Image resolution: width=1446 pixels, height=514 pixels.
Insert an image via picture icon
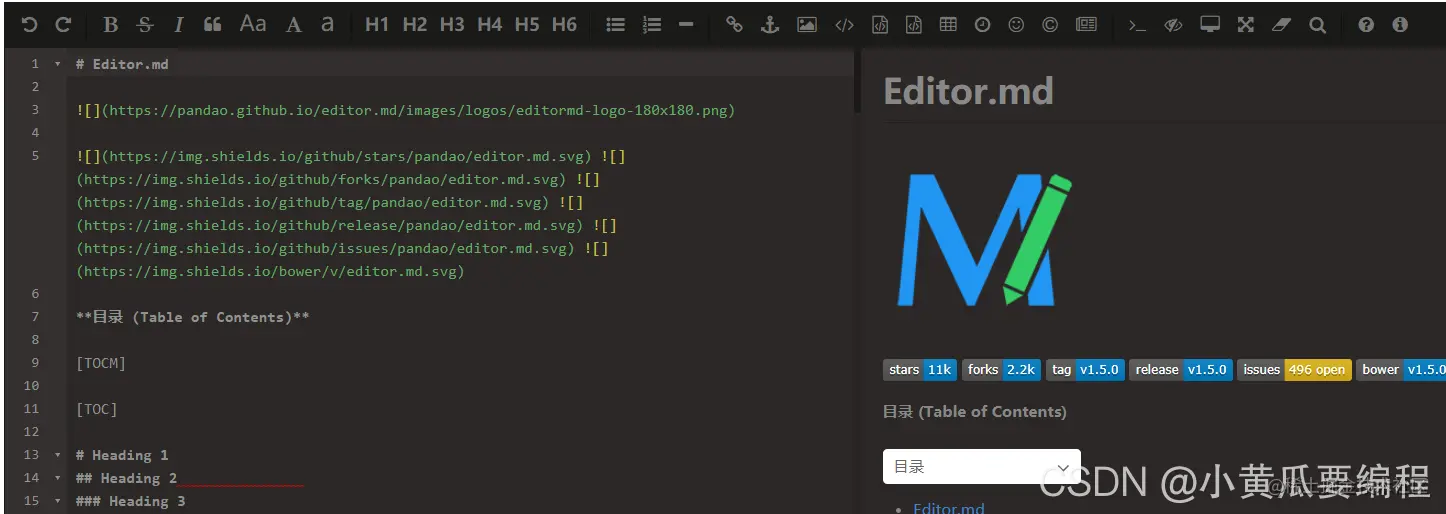pos(806,25)
